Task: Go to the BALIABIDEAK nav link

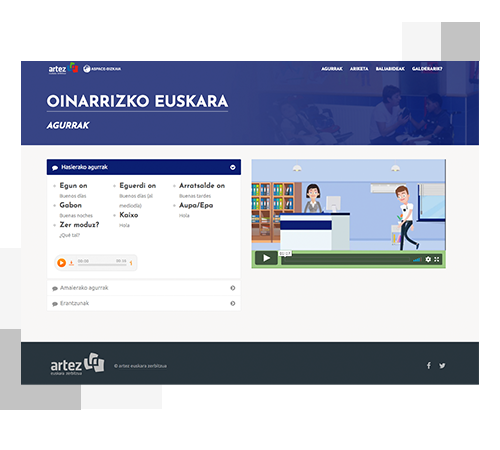Action: tap(390, 69)
